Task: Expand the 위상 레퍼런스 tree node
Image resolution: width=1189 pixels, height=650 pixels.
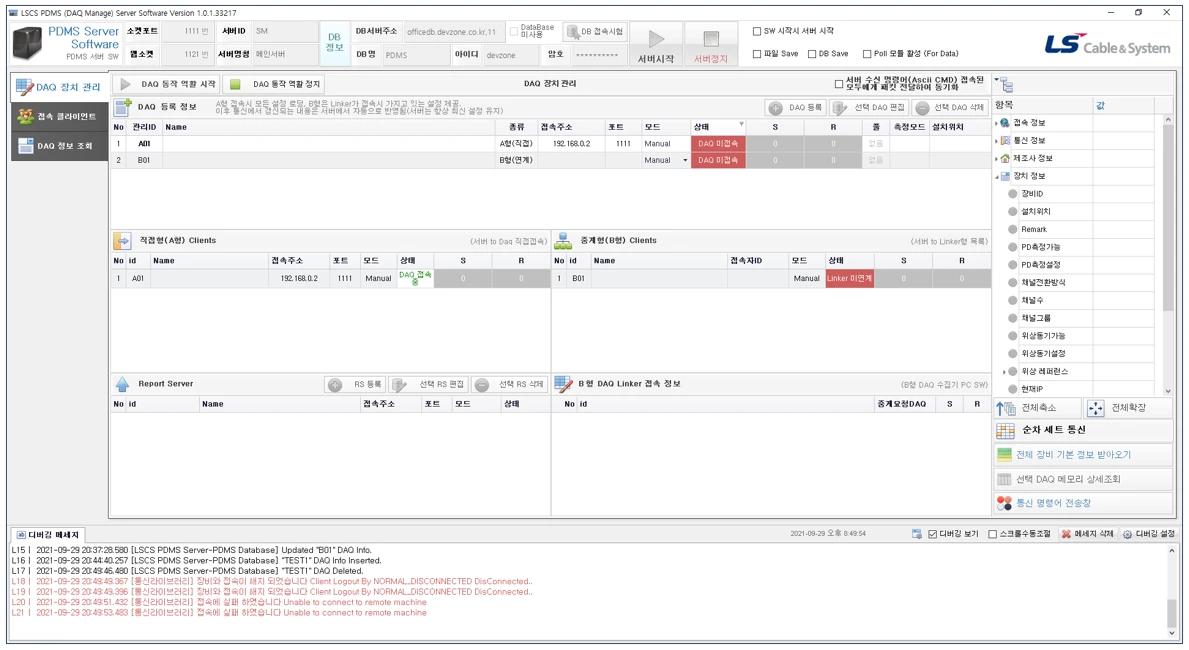Action: click(x=1004, y=372)
